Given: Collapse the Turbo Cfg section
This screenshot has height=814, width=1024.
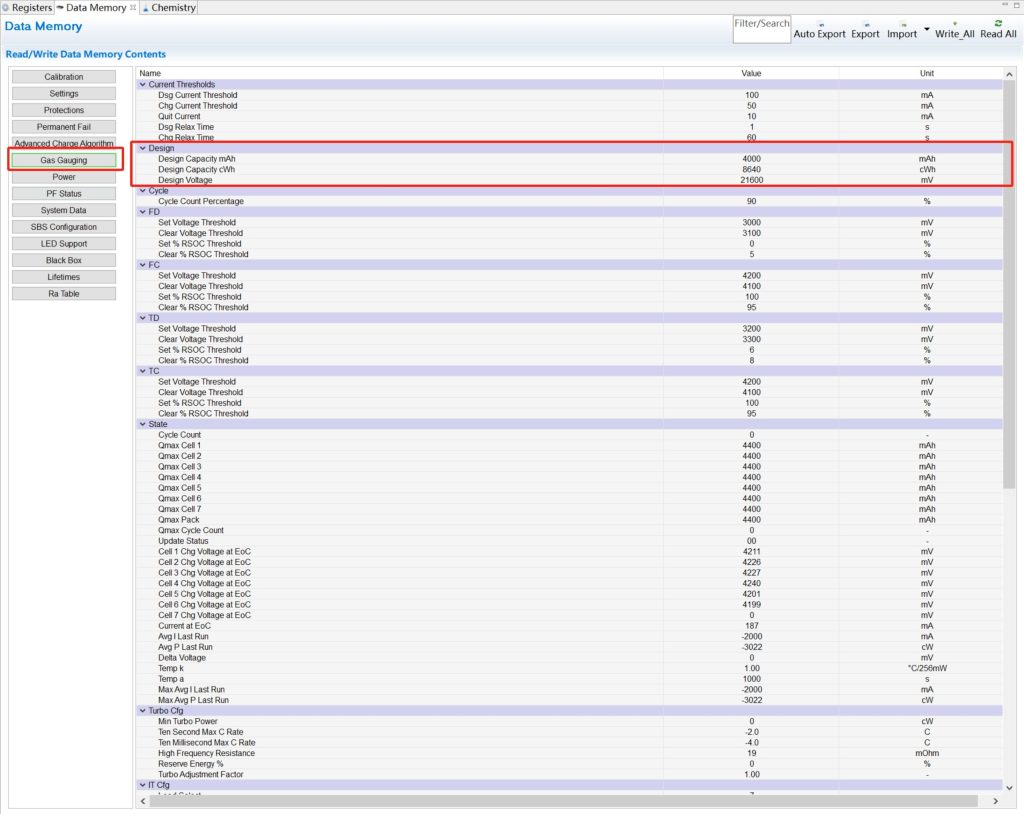Looking at the screenshot, I should 142,711.
